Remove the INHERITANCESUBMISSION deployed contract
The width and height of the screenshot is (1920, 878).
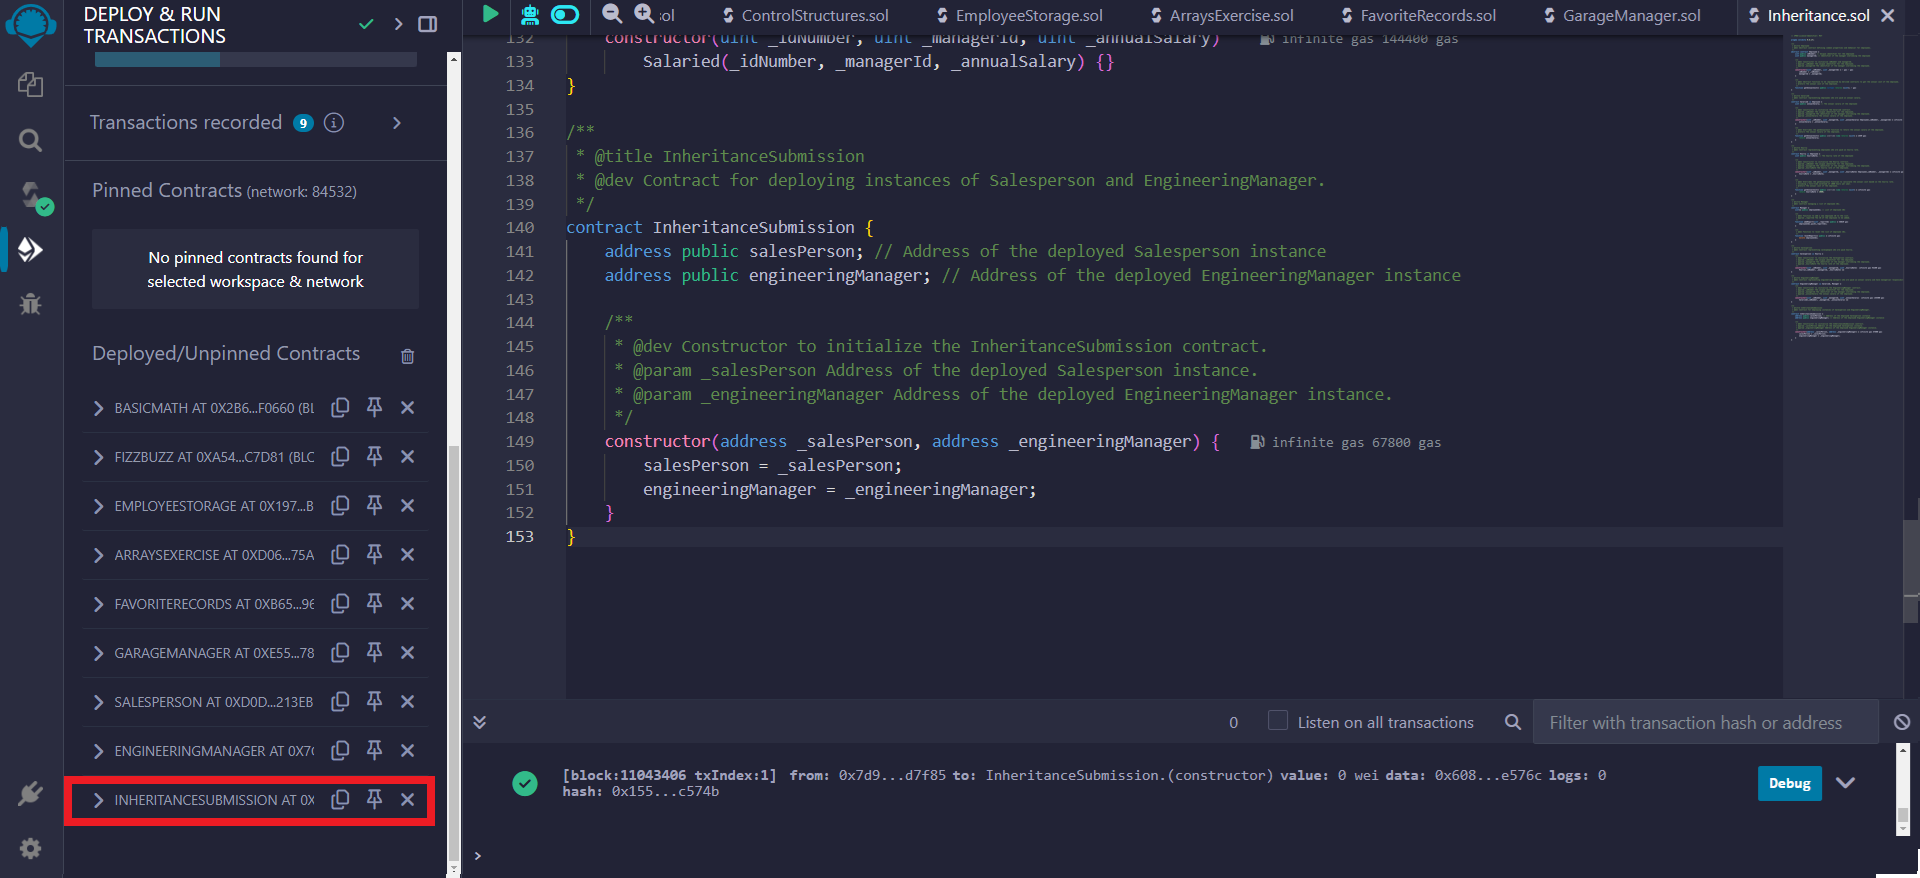point(407,799)
